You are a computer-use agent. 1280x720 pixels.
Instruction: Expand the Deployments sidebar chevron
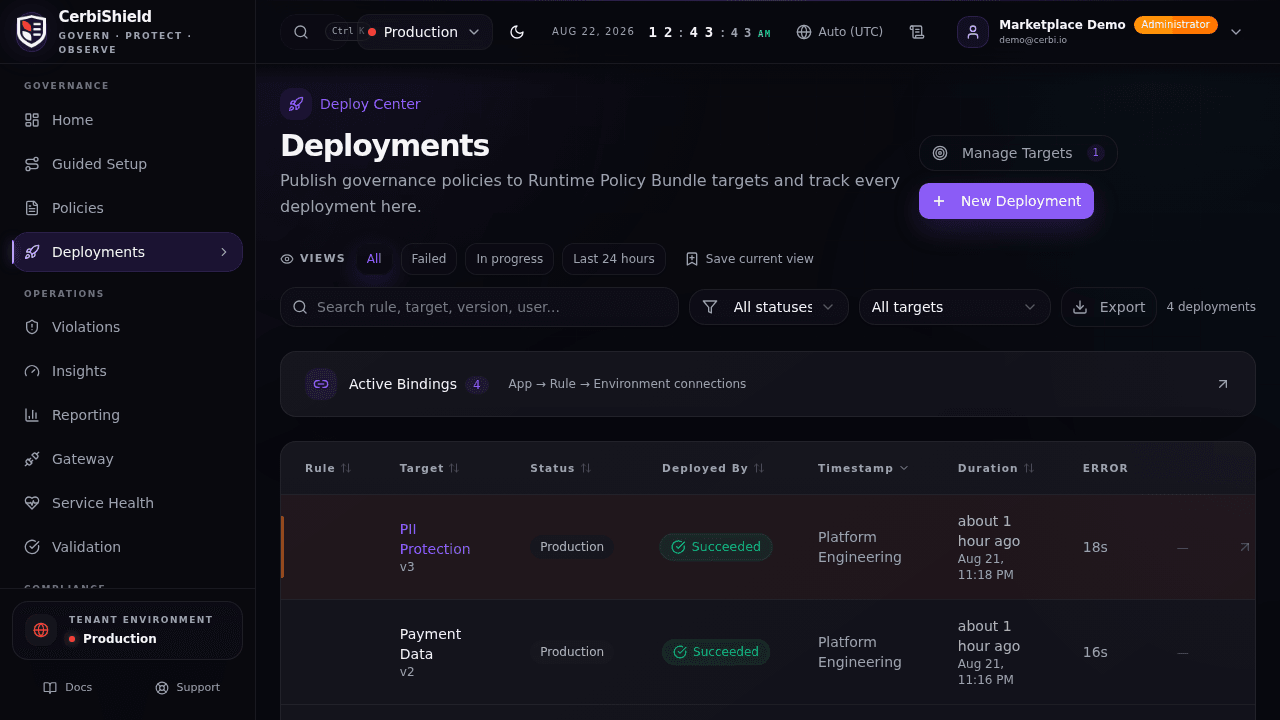(224, 252)
